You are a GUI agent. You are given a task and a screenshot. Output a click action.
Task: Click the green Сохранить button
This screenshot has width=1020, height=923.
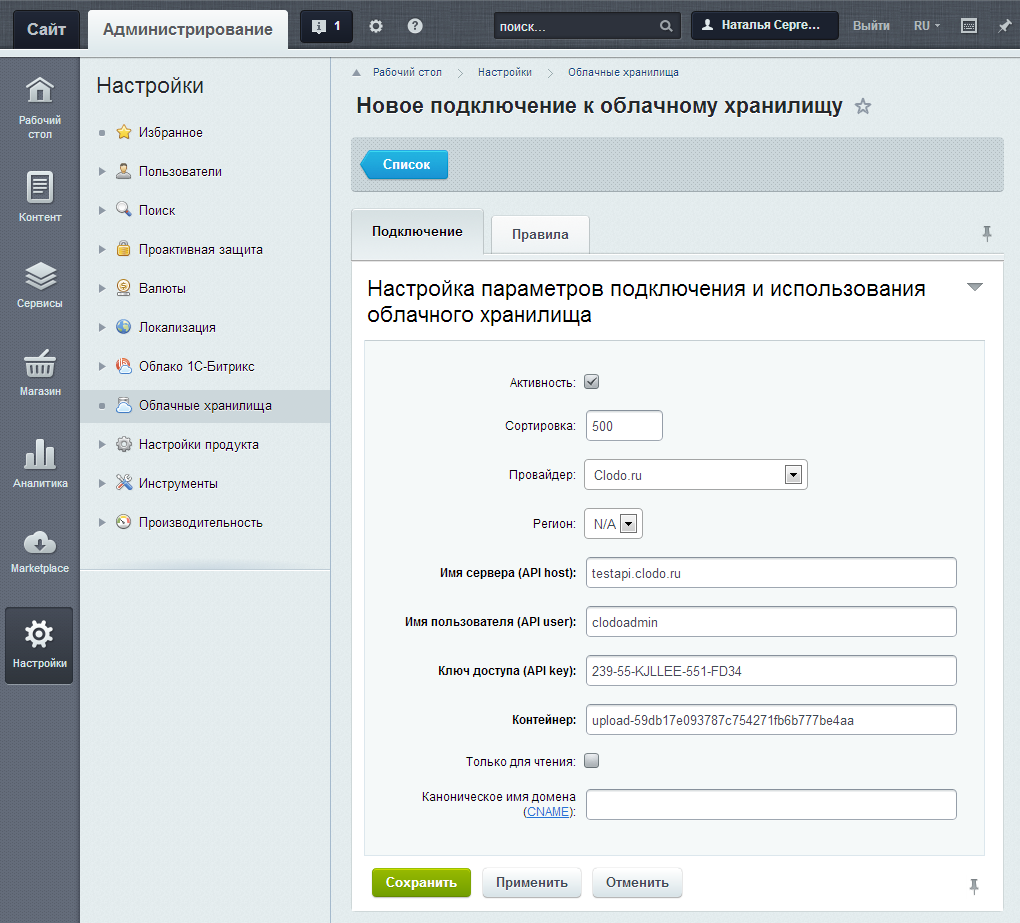[421, 882]
